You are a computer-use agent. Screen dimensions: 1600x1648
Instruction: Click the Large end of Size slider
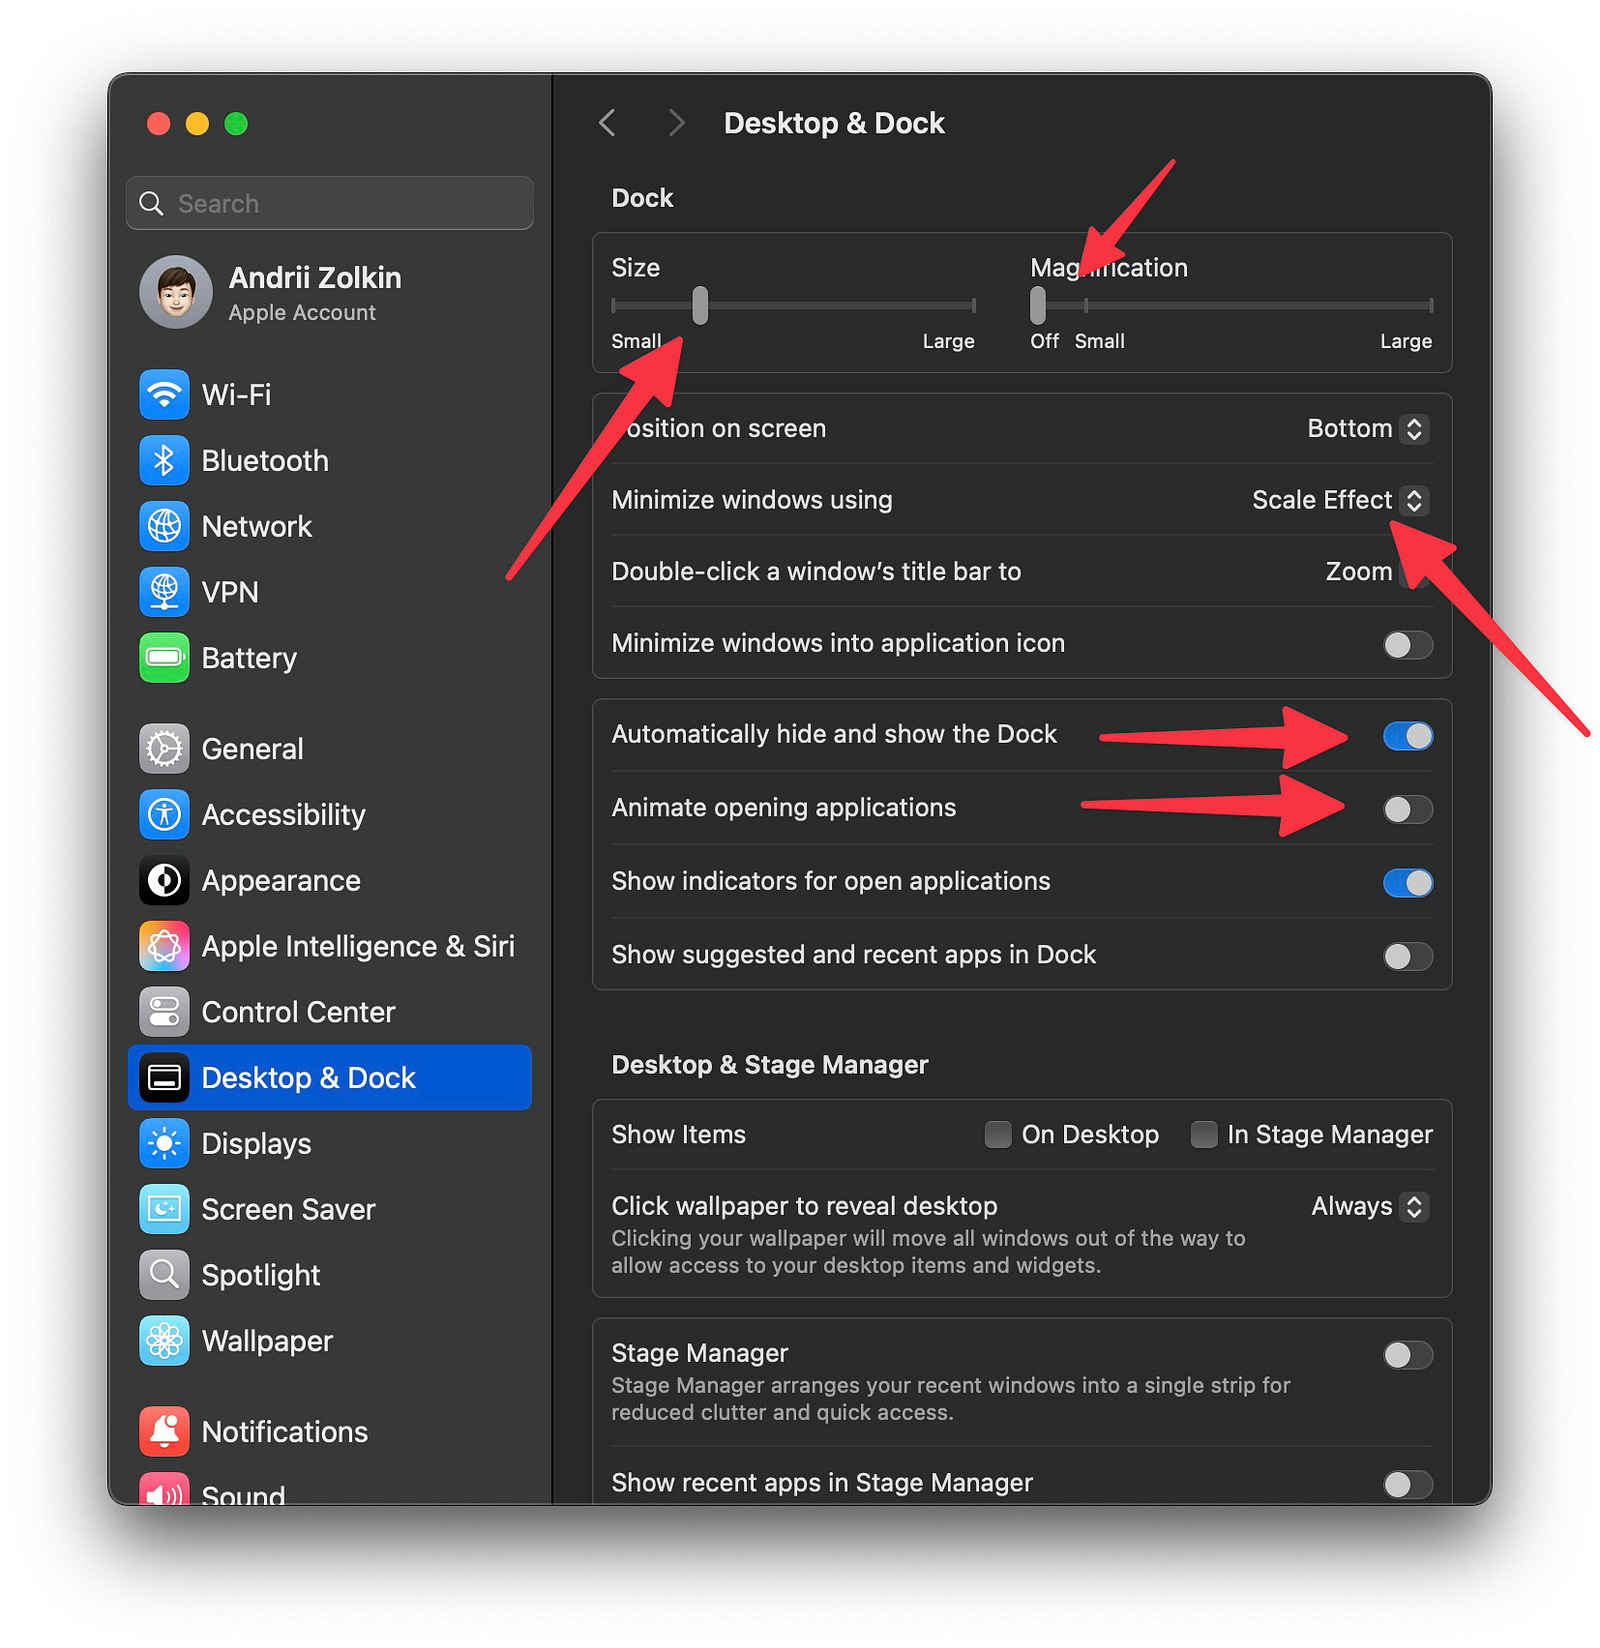point(948,342)
